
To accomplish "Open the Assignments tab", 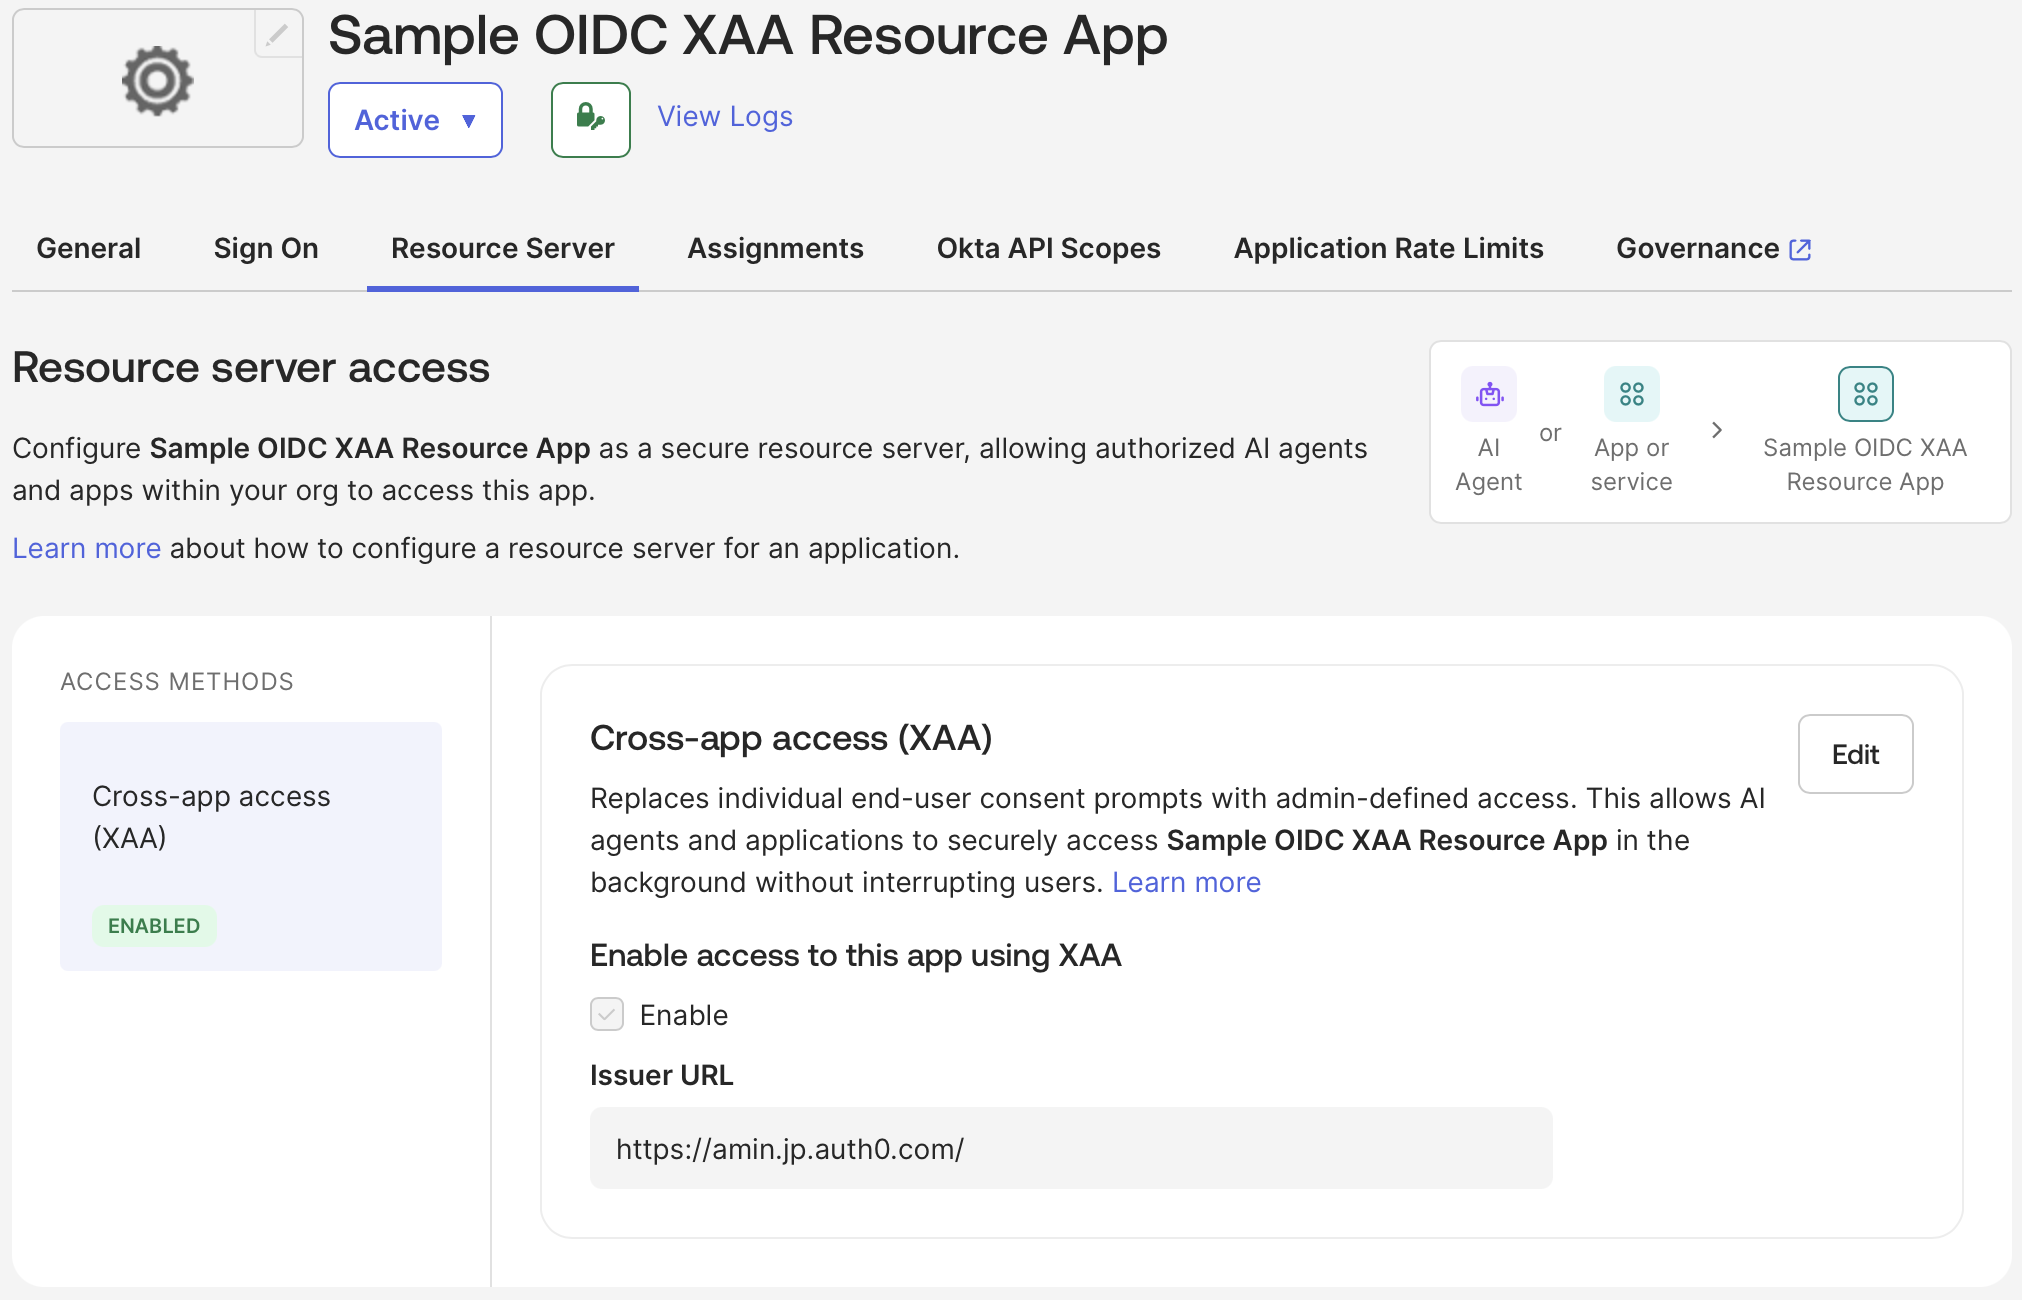I will pos(776,248).
